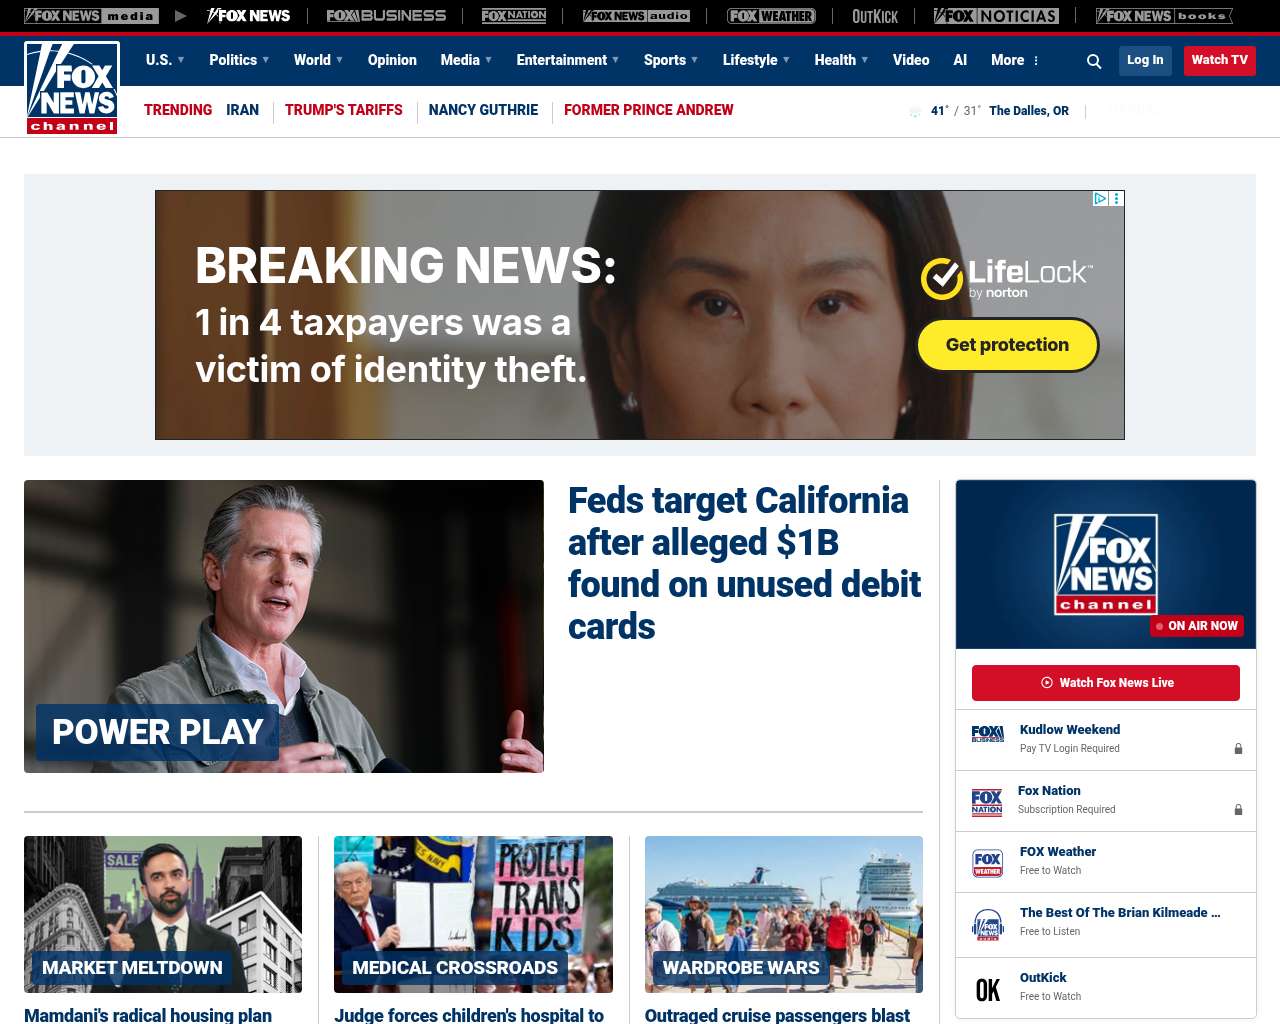This screenshot has height=1024, width=1280.
Task: Open the OutKick logo in top bar
Action: coord(875,16)
